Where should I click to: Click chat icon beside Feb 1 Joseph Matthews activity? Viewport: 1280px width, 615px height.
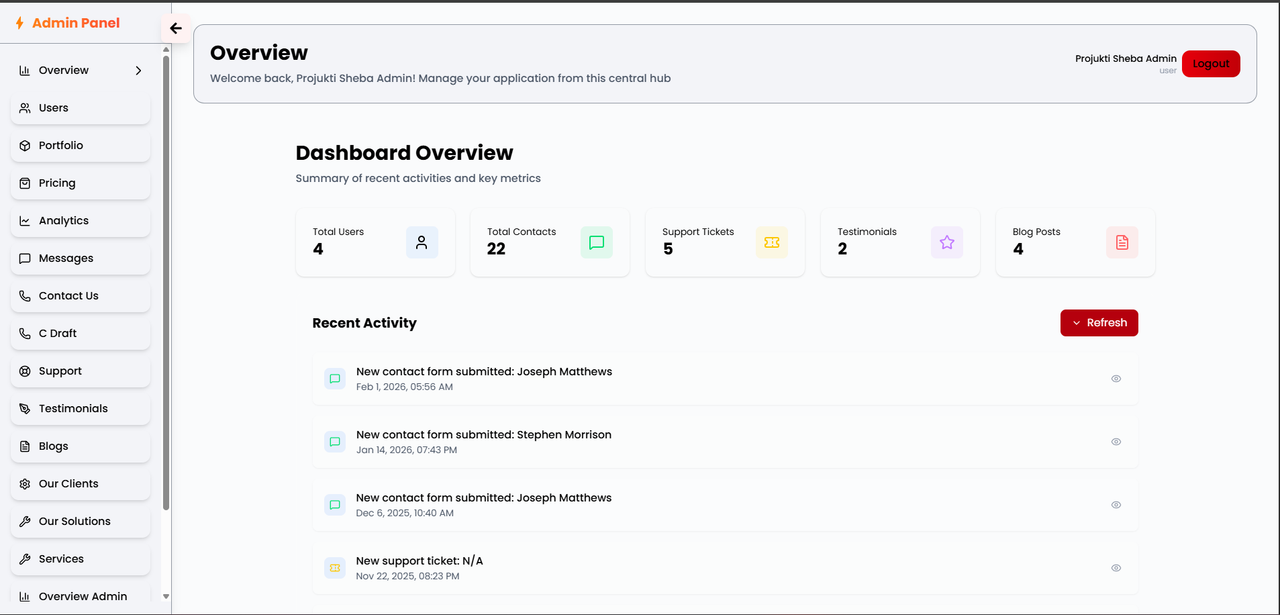coord(335,379)
